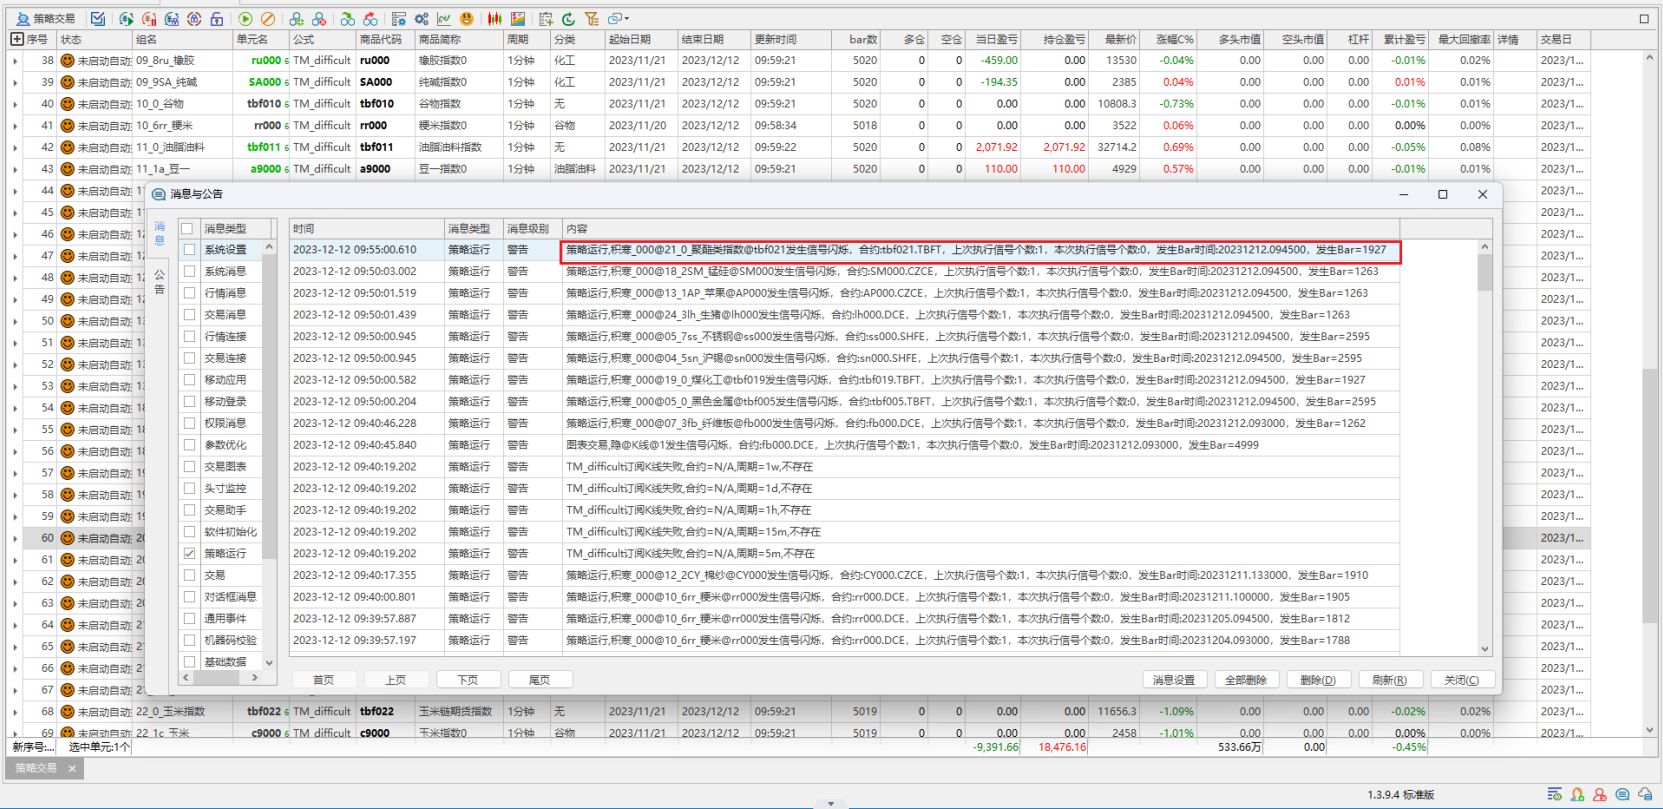Click 全部删除 to delete all messages
The width and height of the screenshot is (1663, 809).
(x=1246, y=680)
